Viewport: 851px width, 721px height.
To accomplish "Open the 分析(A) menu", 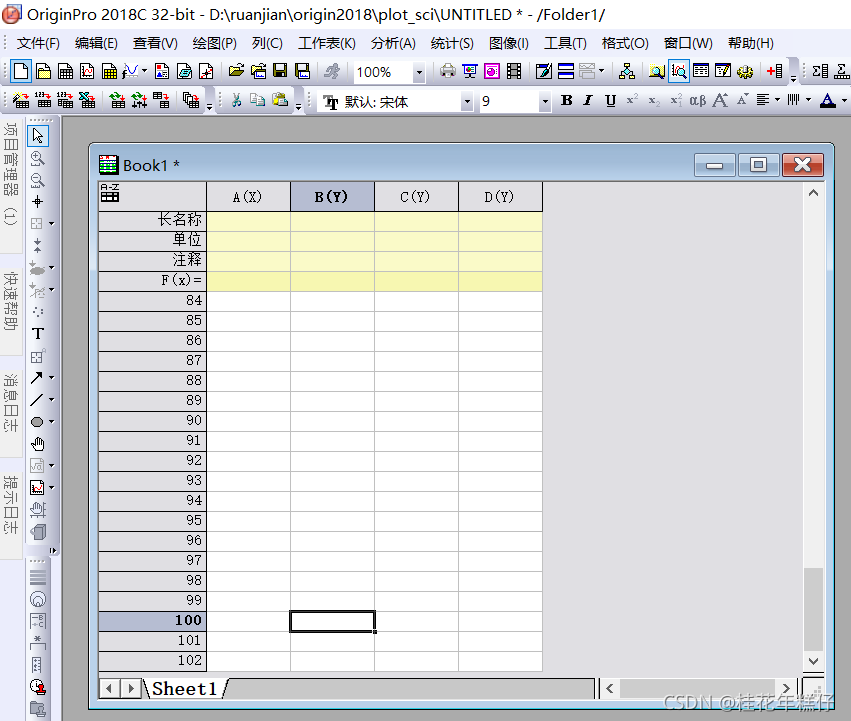I will tap(393, 43).
